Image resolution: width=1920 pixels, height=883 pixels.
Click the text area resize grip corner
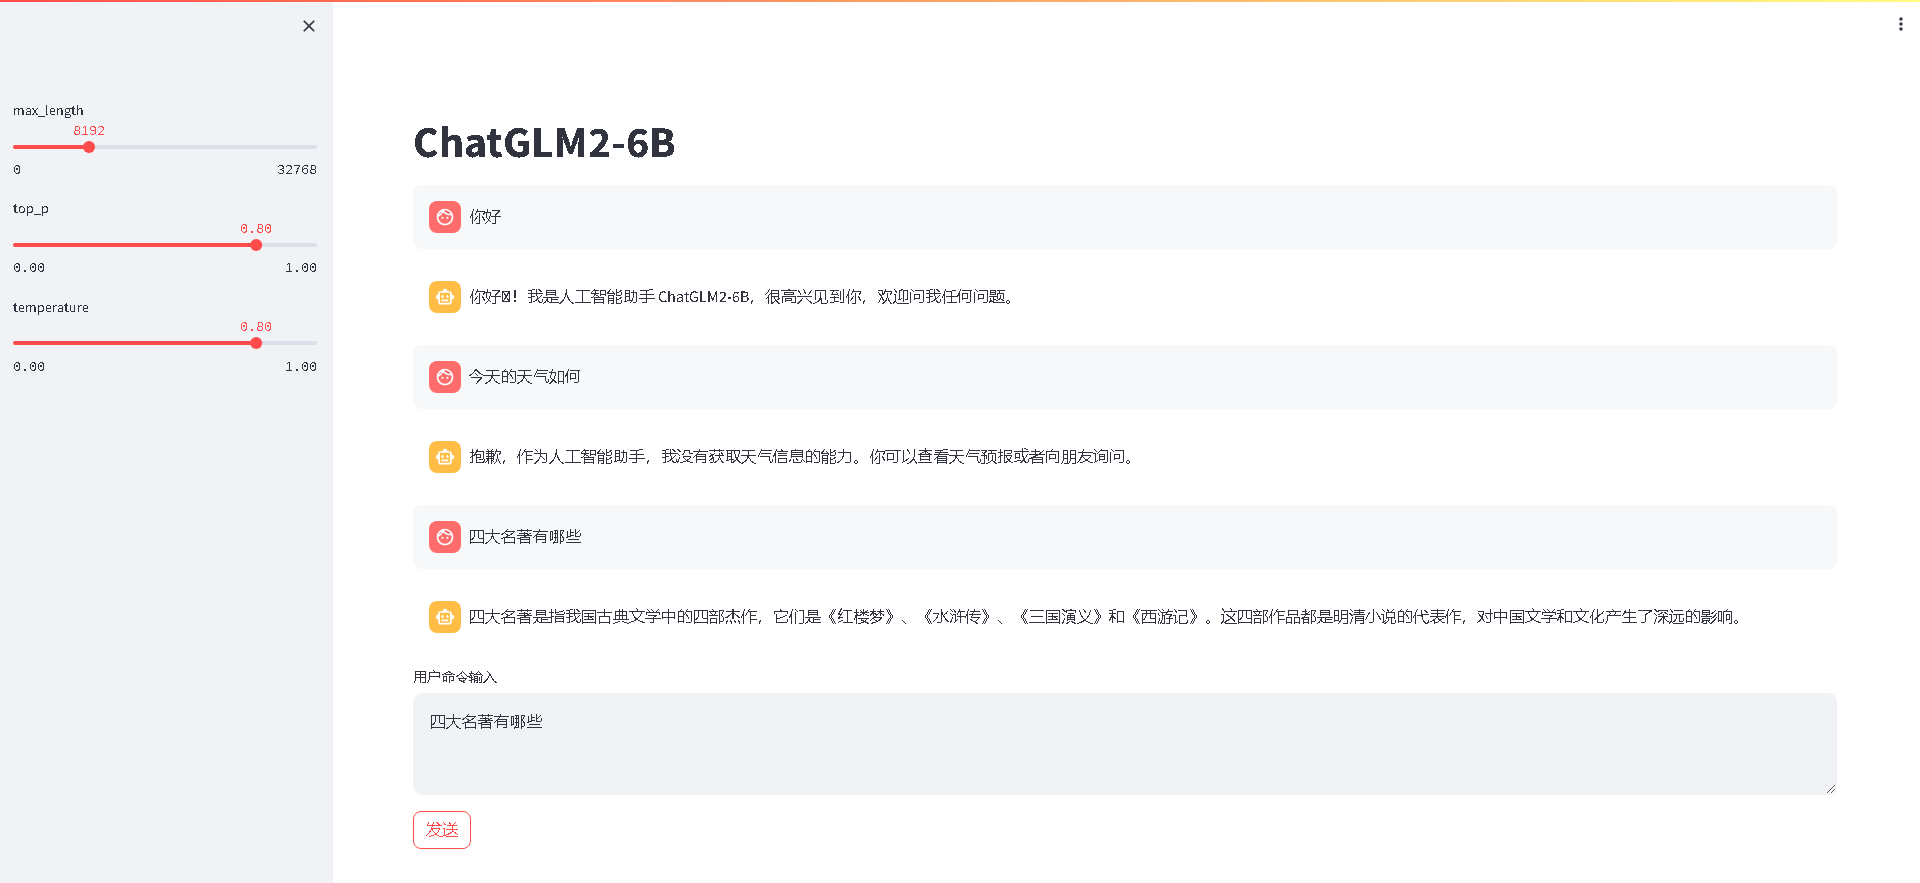click(1830, 789)
